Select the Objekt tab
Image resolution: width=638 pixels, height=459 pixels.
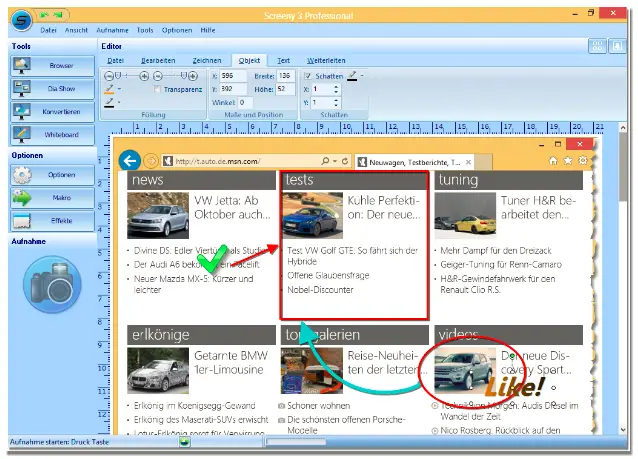[249, 60]
